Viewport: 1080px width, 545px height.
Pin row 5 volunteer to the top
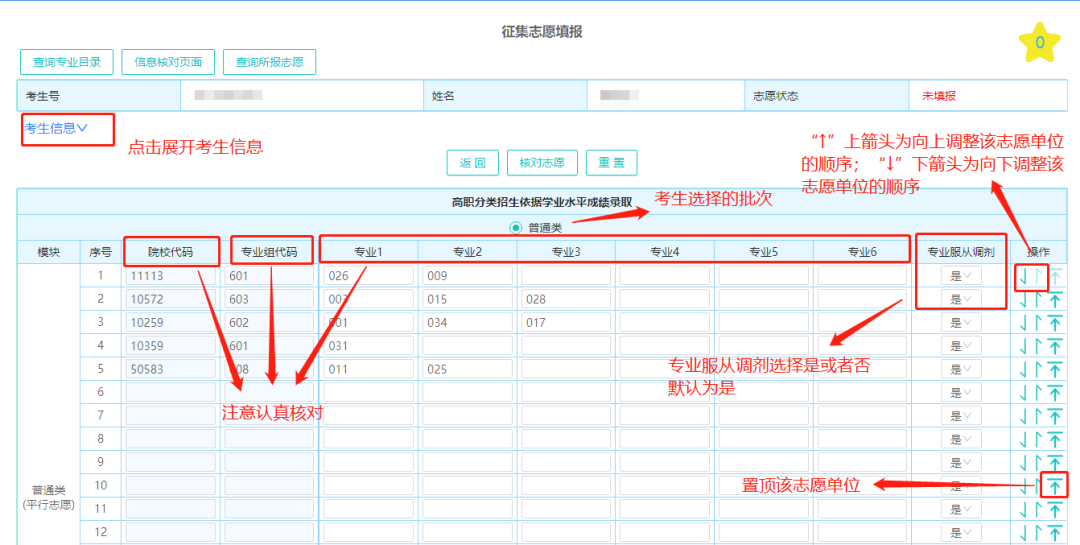pyautogui.click(x=1055, y=370)
